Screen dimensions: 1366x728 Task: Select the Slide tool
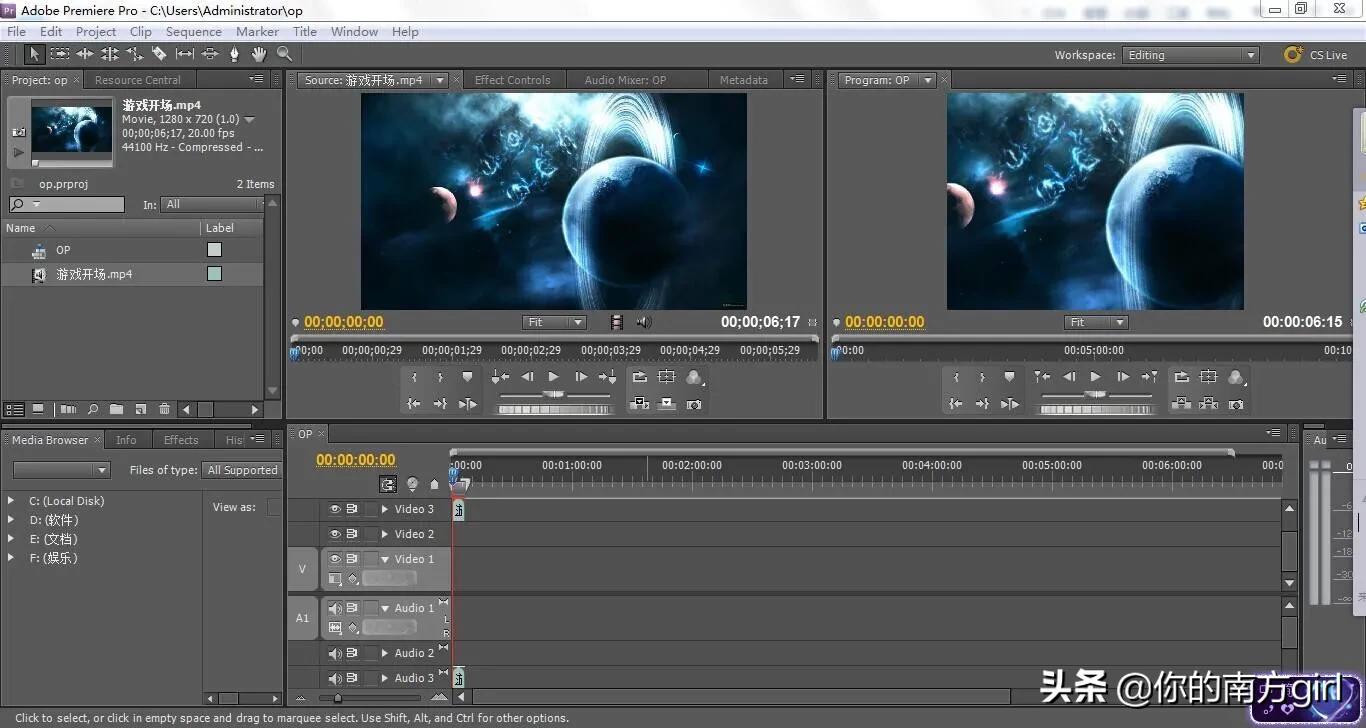pyautogui.click(x=210, y=54)
